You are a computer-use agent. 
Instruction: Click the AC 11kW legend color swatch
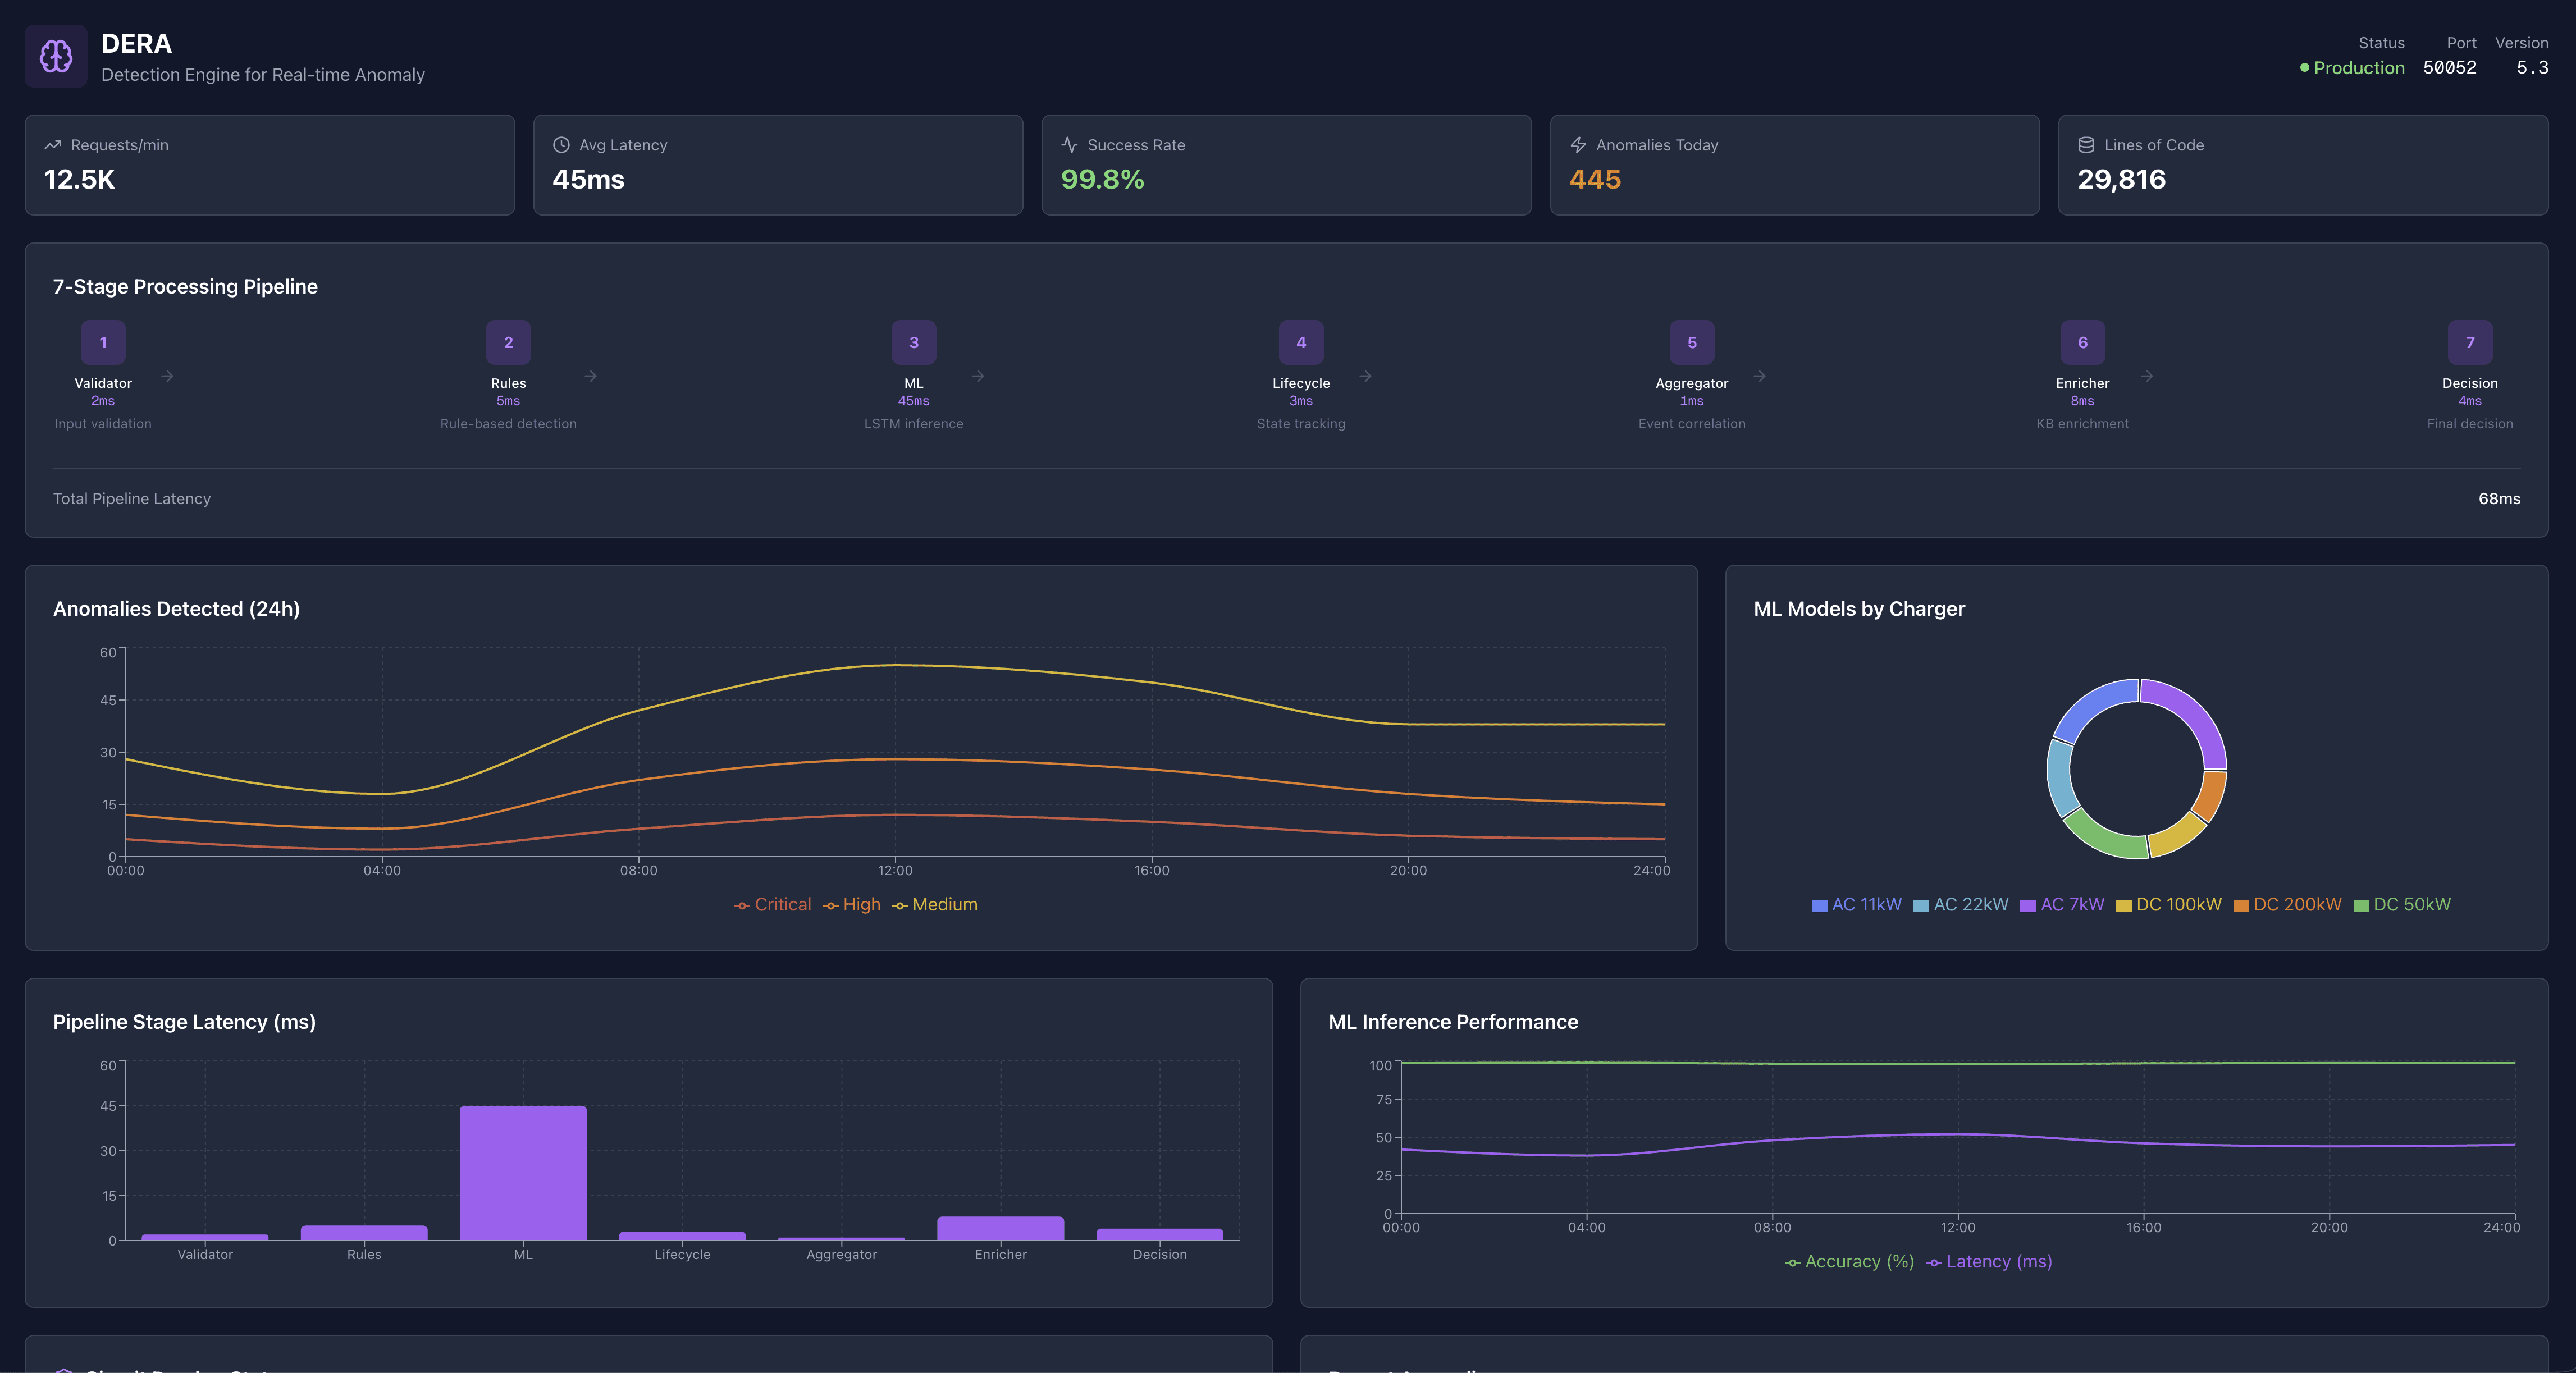point(1819,905)
